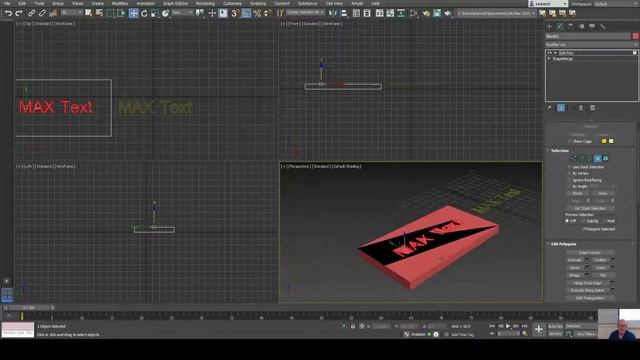Select Vertex sub-object level icon
This screenshot has width=640, height=360.
coord(573,158)
